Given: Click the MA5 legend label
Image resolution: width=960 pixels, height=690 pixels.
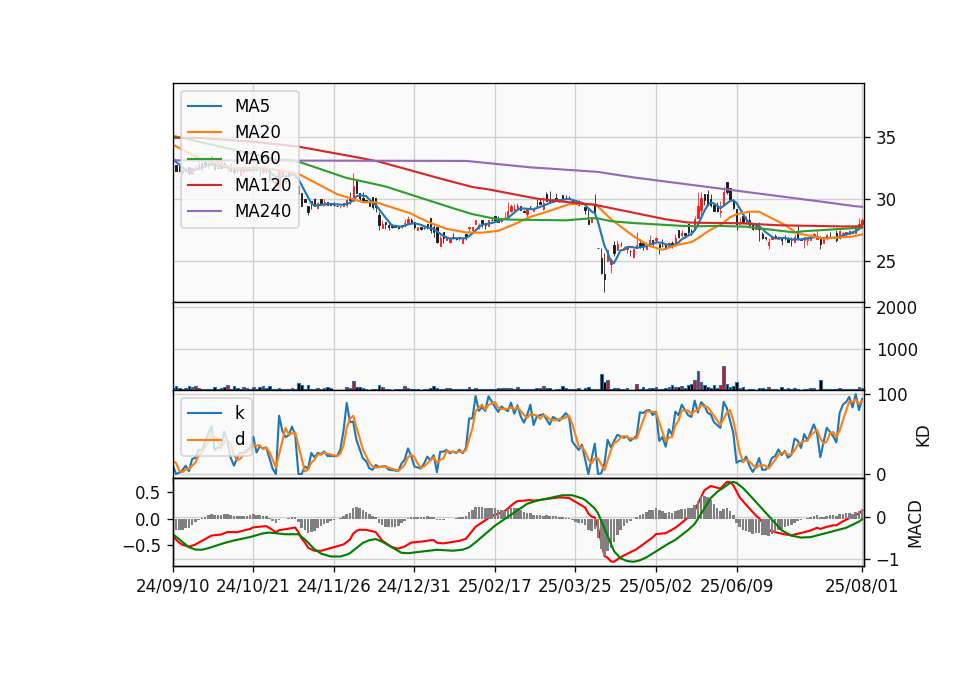Looking at the screenshot, I should [x=252, y=106].
